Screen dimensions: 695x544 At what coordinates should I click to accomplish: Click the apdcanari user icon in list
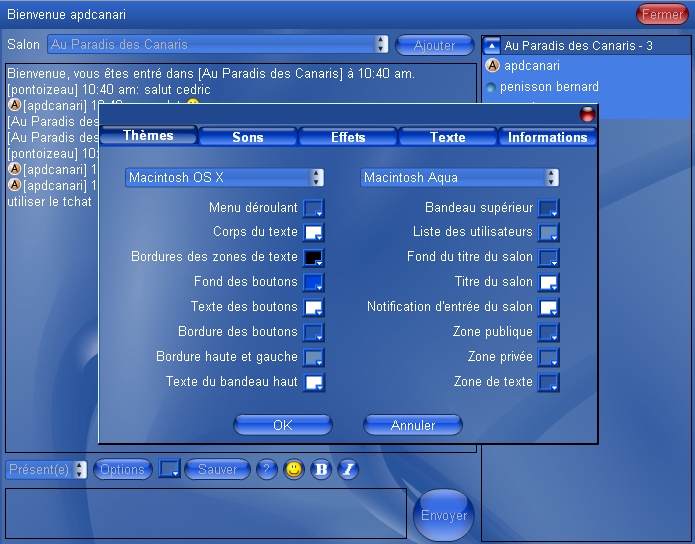(492, 66)
